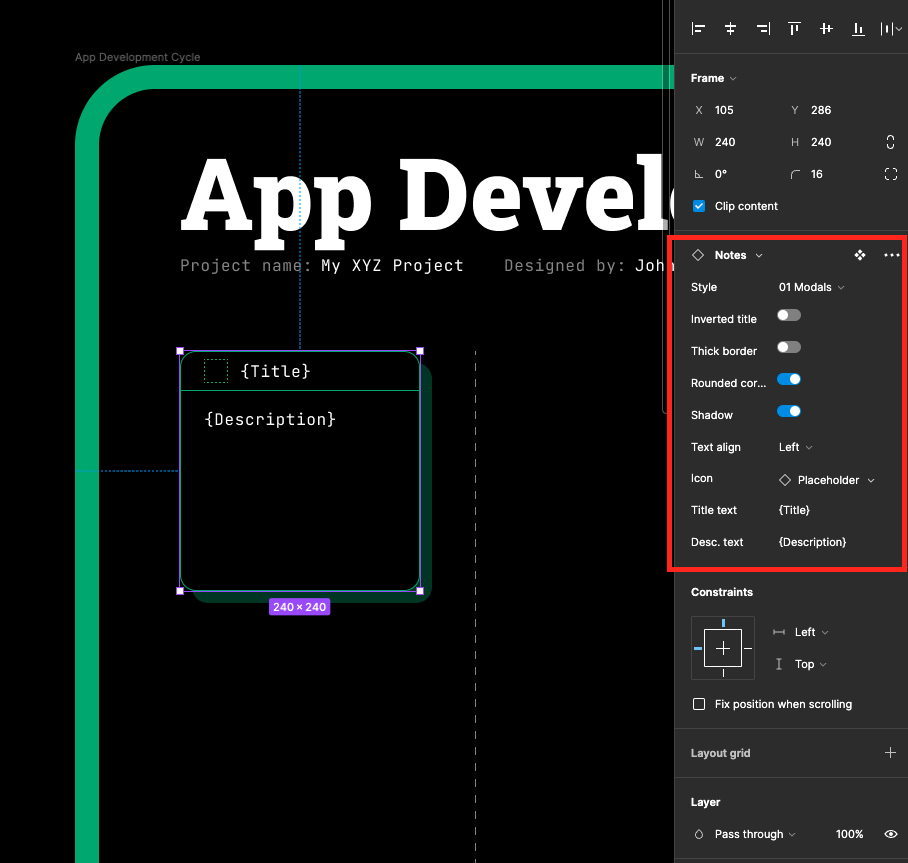Disable the Shadow toggle
Screen dimensions: 908x863
coord(788,412)
